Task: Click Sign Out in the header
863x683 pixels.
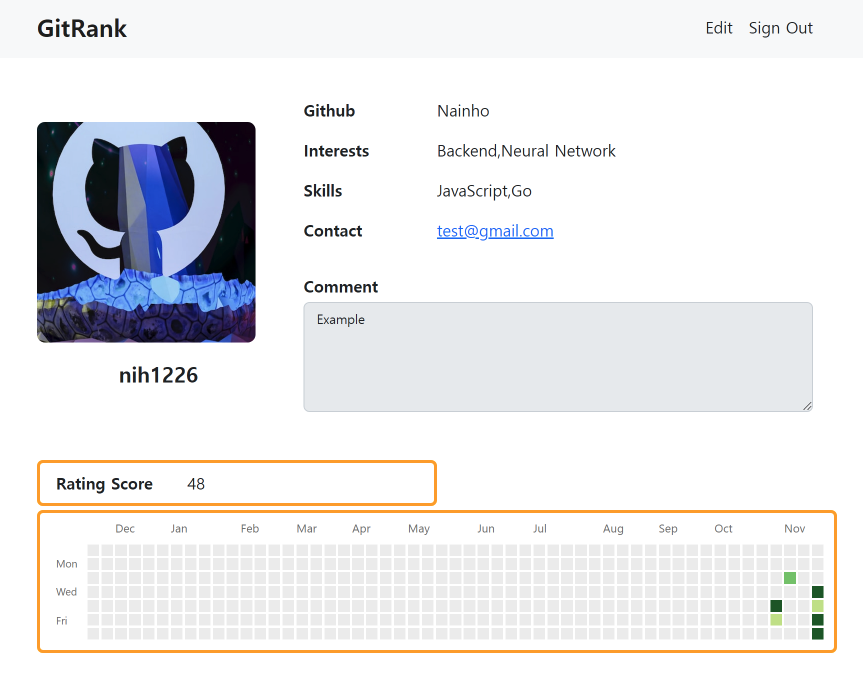Action: click(780, 28)
